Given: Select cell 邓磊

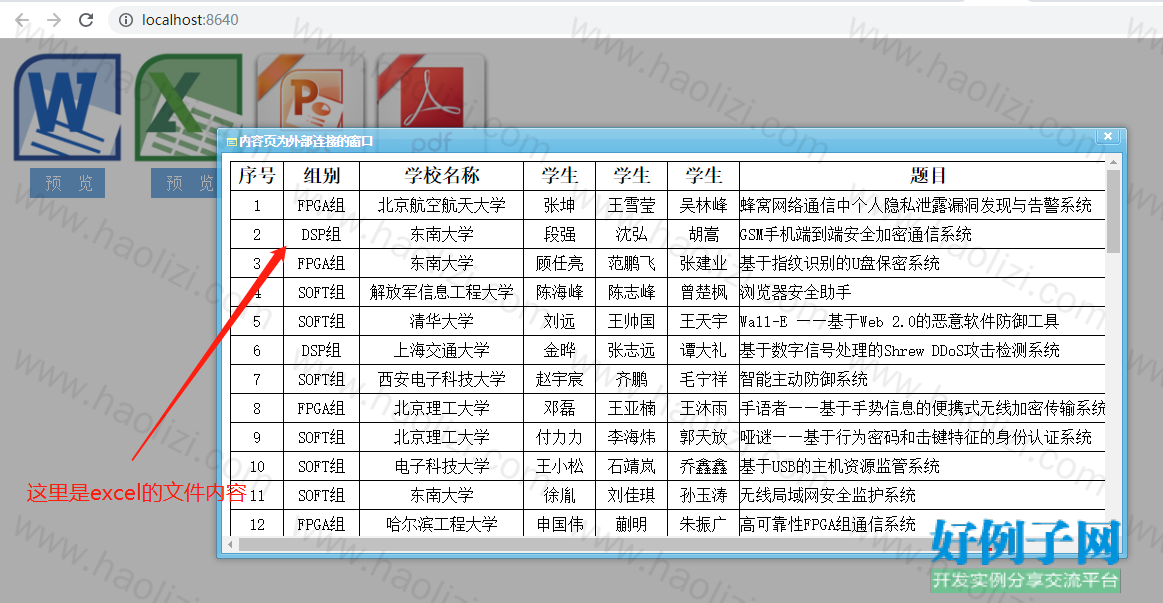Looking at the screenshot, I should point(559,408).
